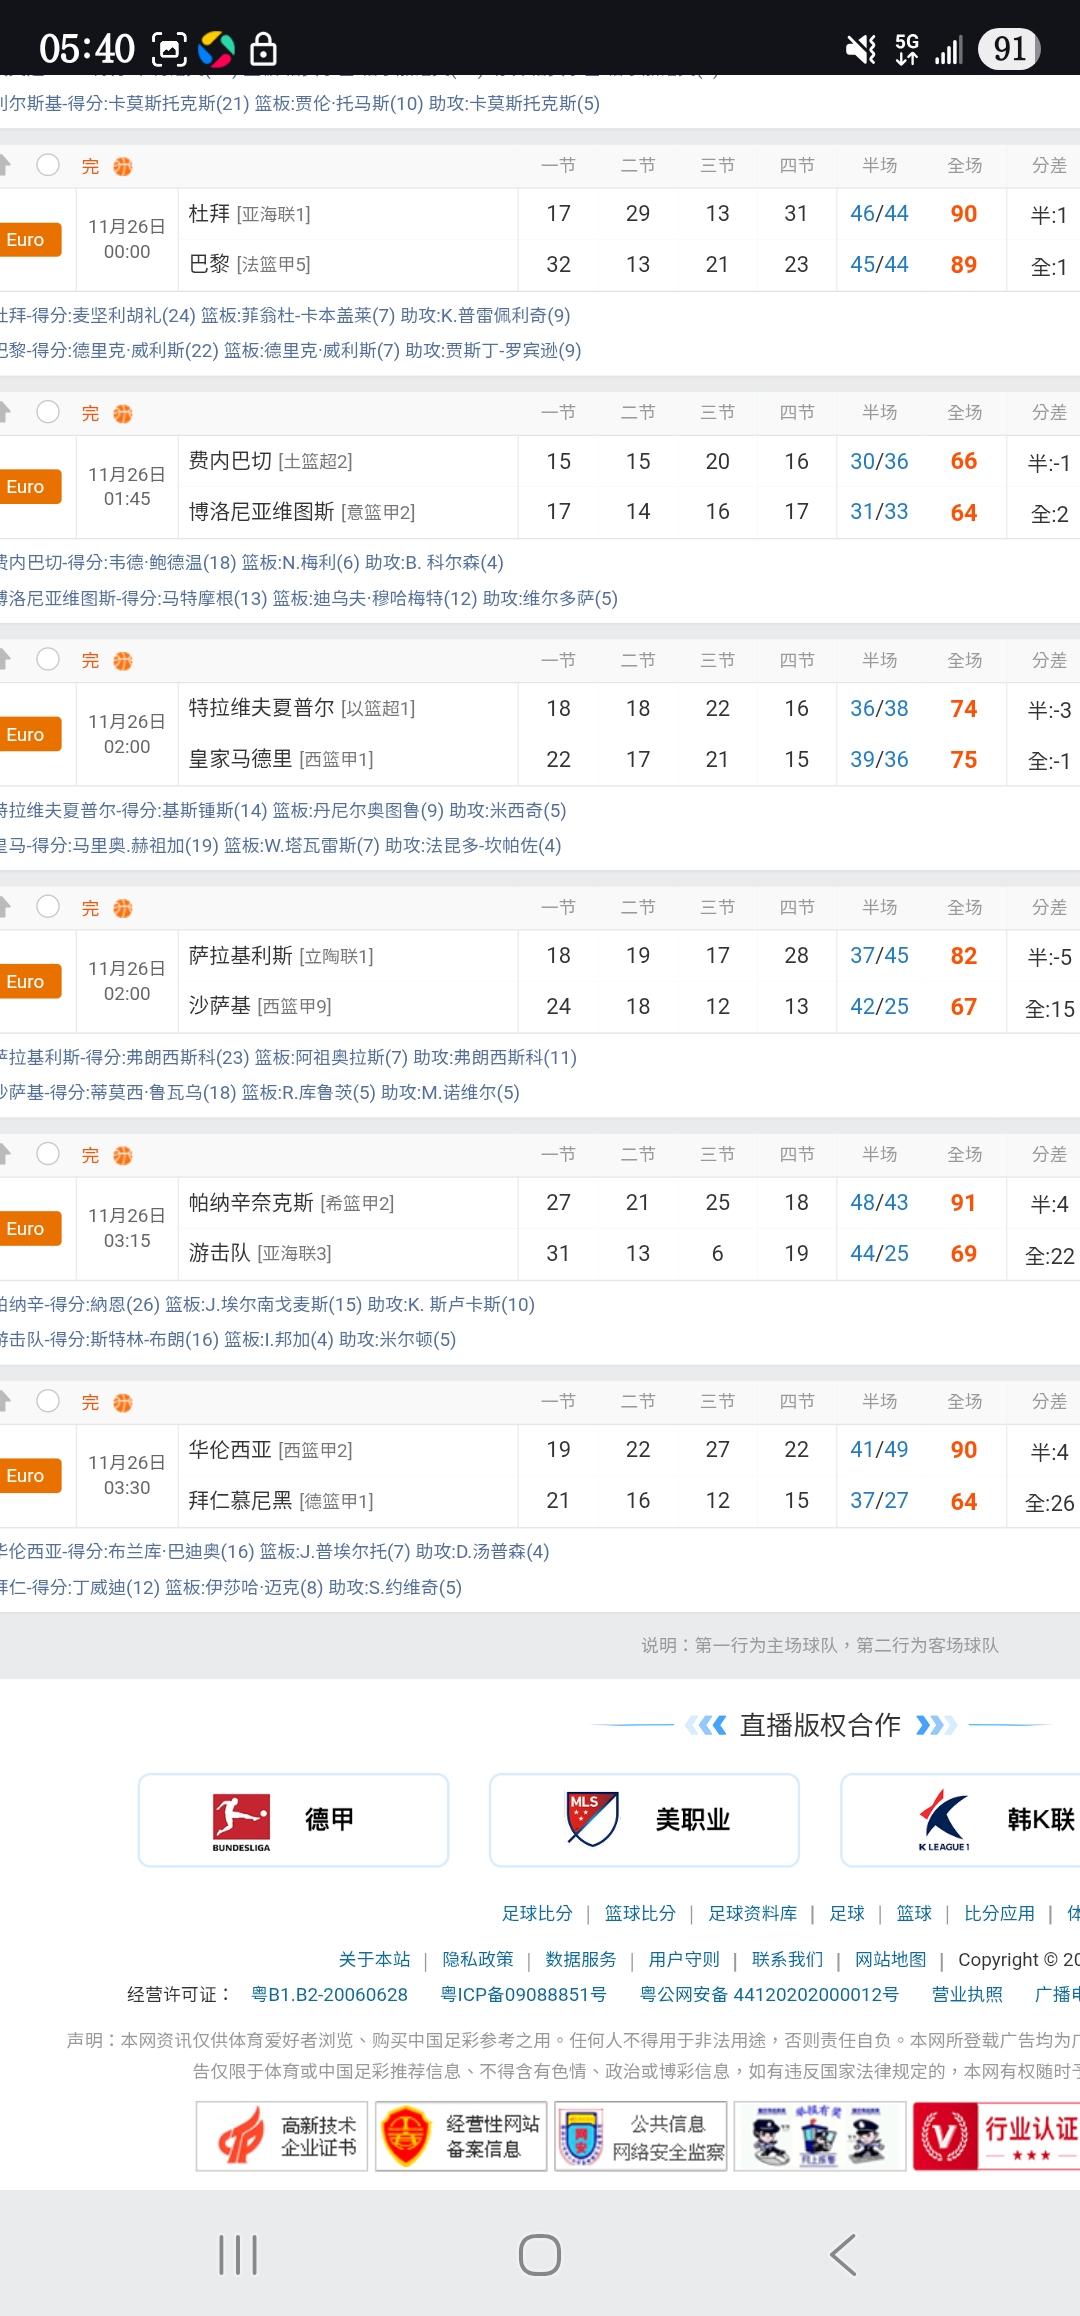The width and height of the screenshot is (1080, 2316).
Task: Tap the up-arrow icon above 帕纳辛奈克斯 match
Action: tap(6, 1154)
